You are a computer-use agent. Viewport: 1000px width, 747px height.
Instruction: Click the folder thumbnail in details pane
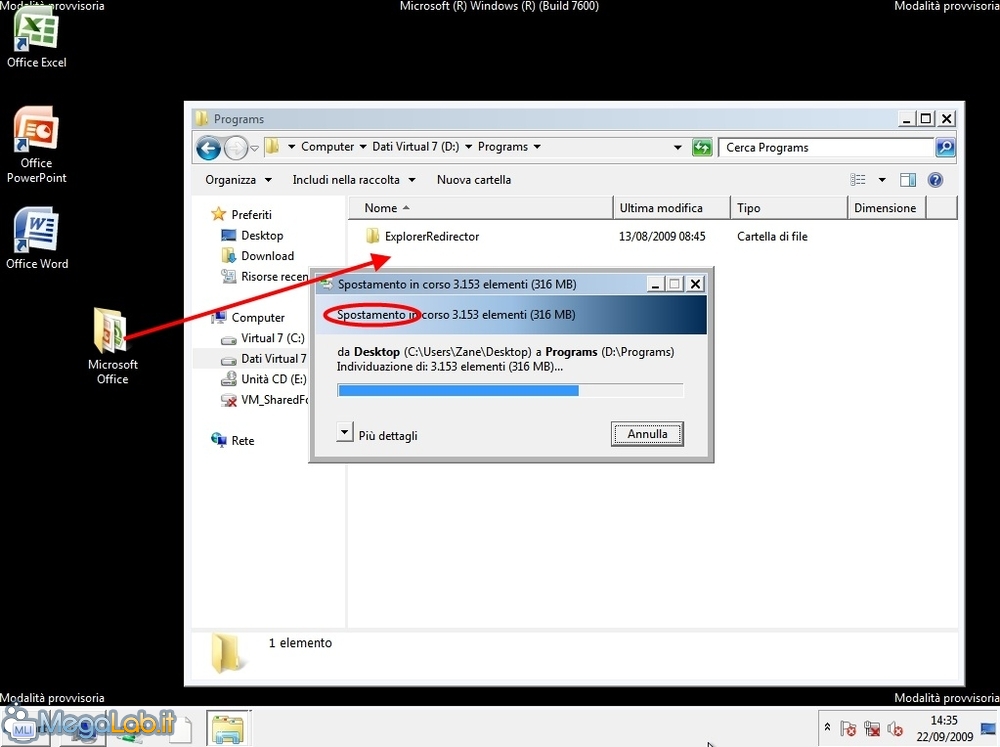click(226, 653)
